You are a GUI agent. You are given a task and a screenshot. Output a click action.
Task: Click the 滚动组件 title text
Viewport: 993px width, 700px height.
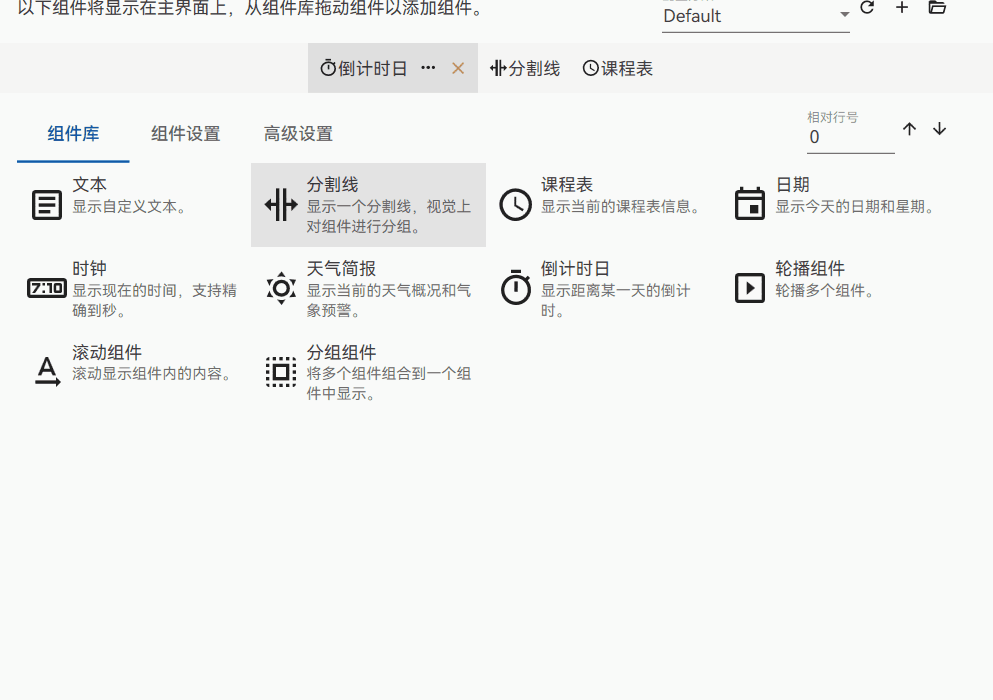tap(107, 352)
